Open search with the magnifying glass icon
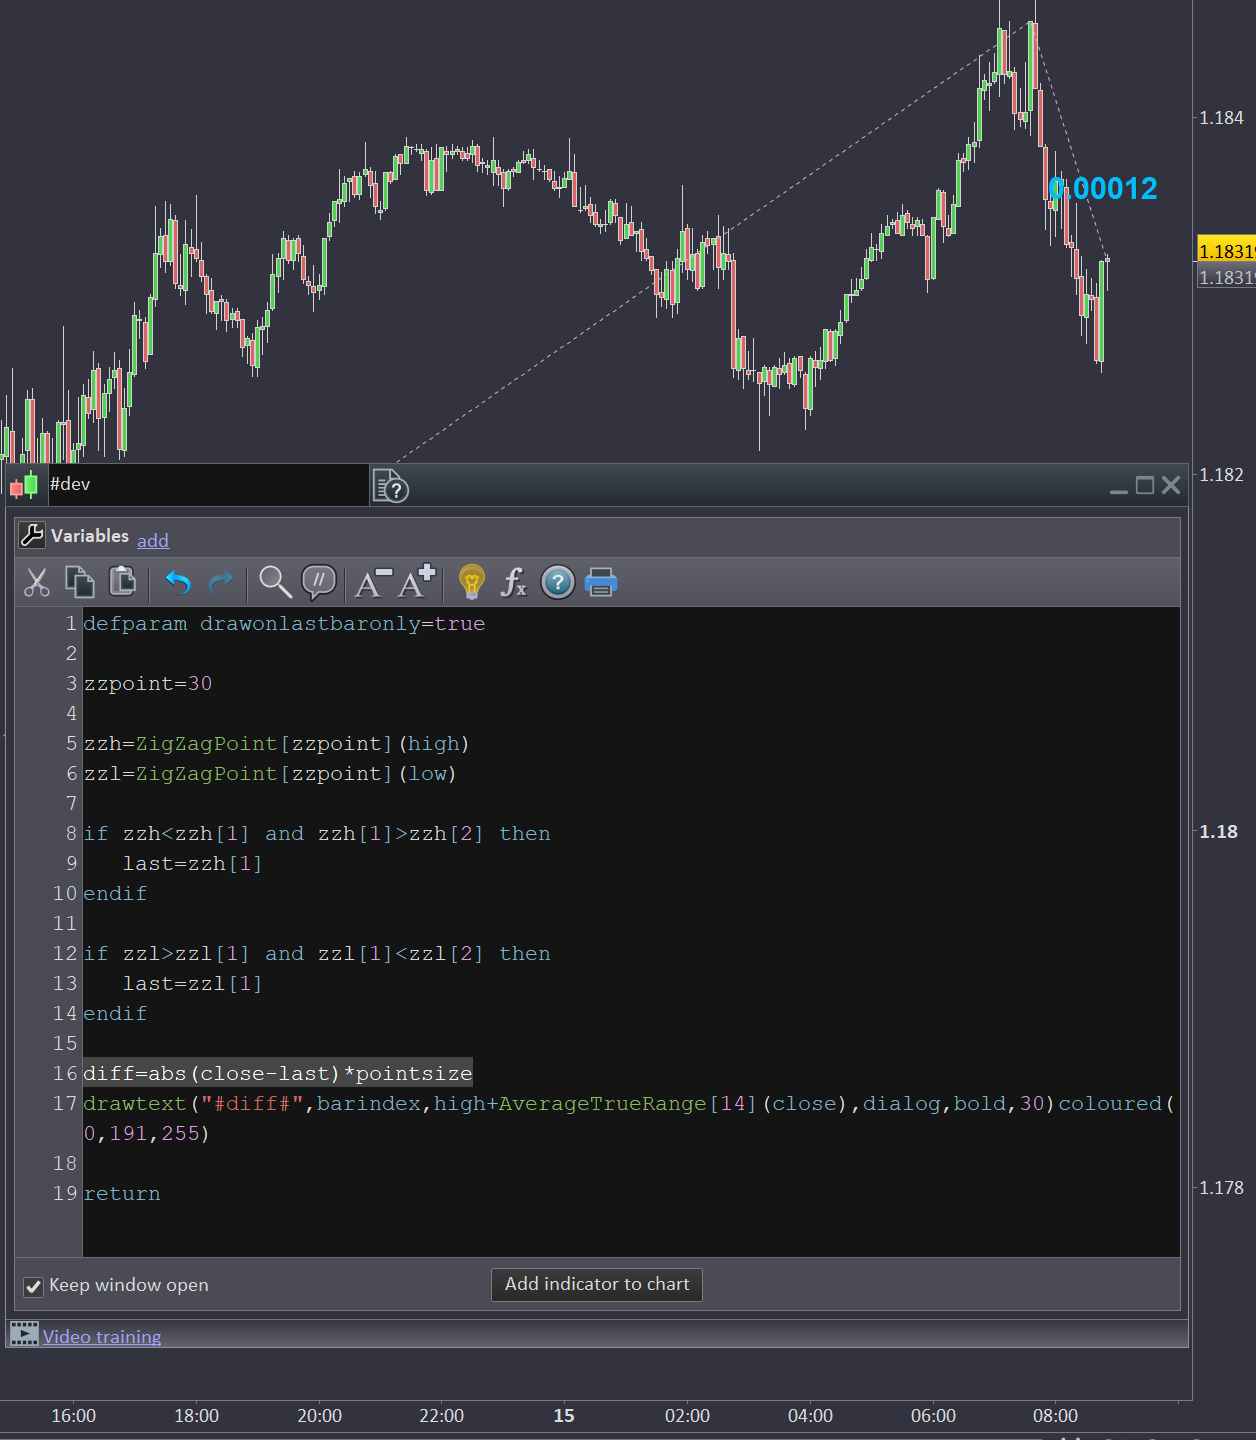The image size is (1256, 1440). (275, 582)
